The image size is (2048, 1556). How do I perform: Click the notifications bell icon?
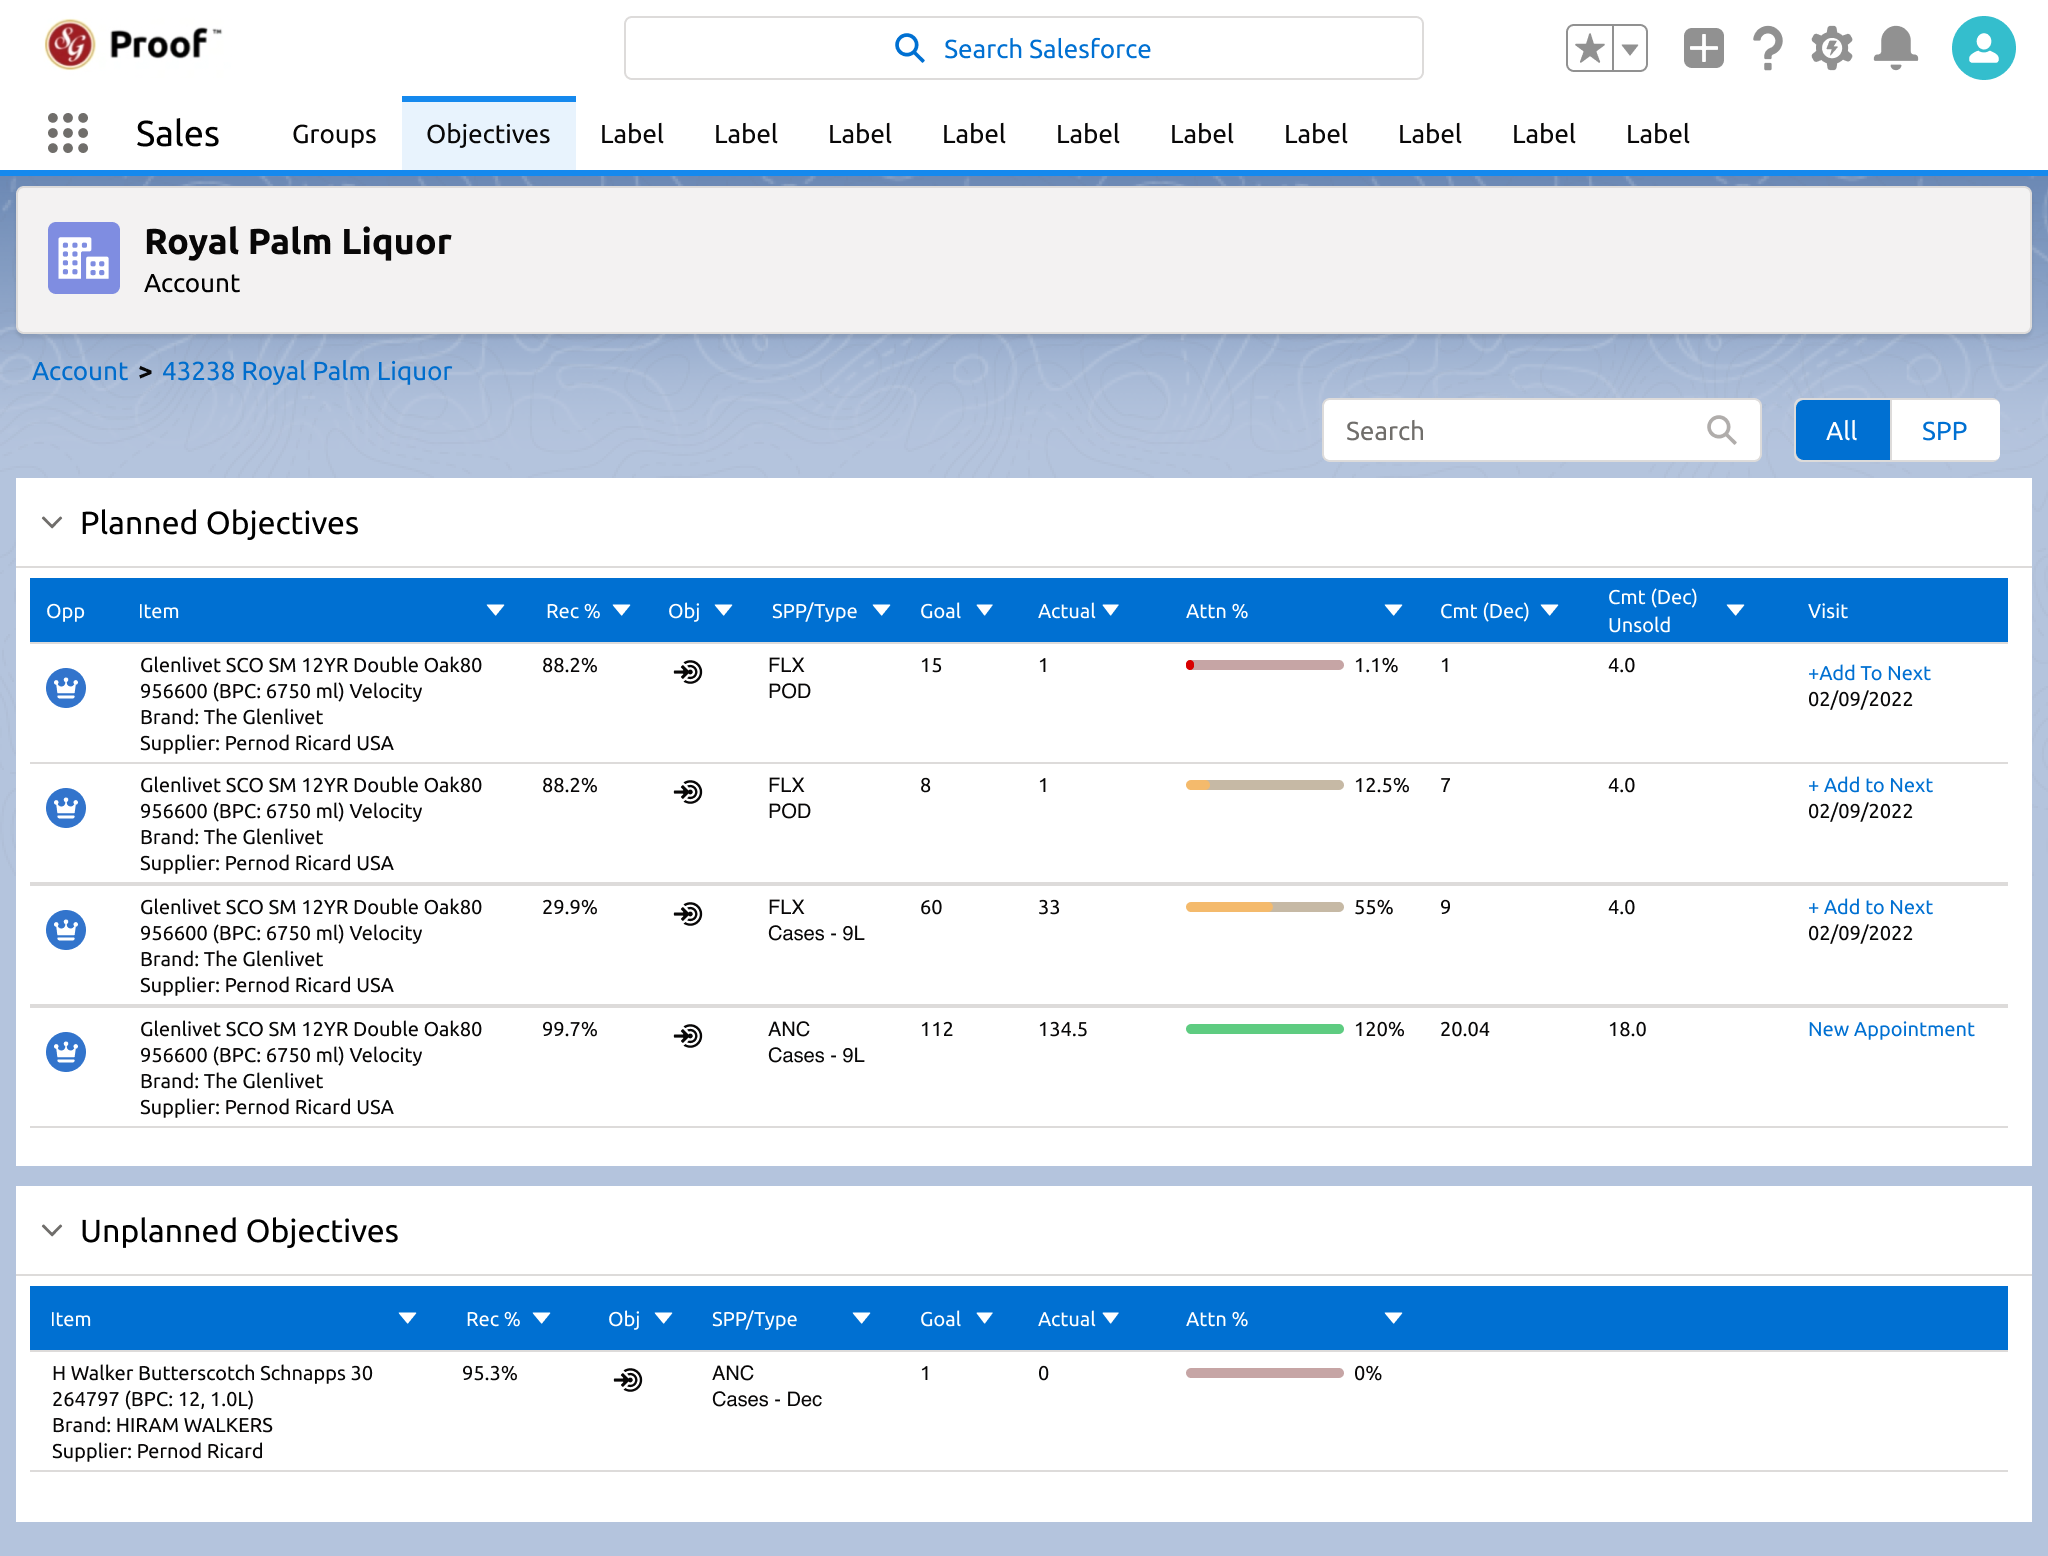click(x=1895, y=48)
